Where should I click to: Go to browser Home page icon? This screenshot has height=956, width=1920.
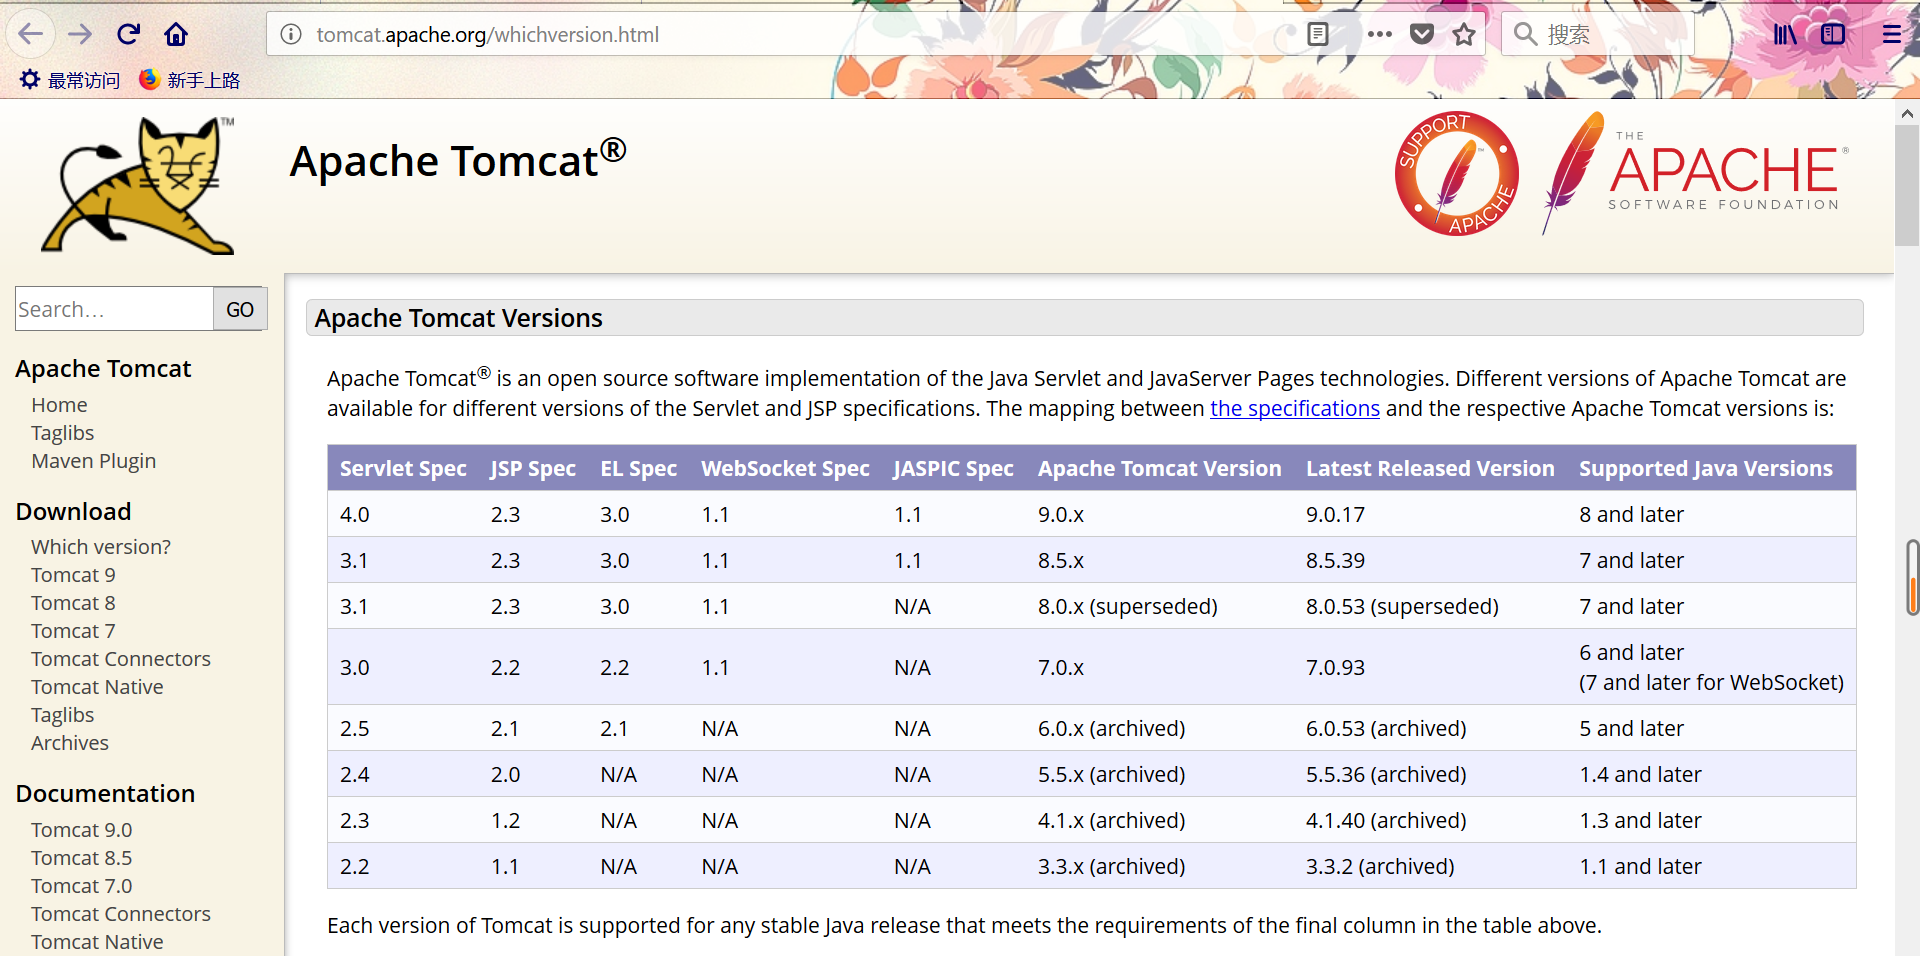(176, 35)
